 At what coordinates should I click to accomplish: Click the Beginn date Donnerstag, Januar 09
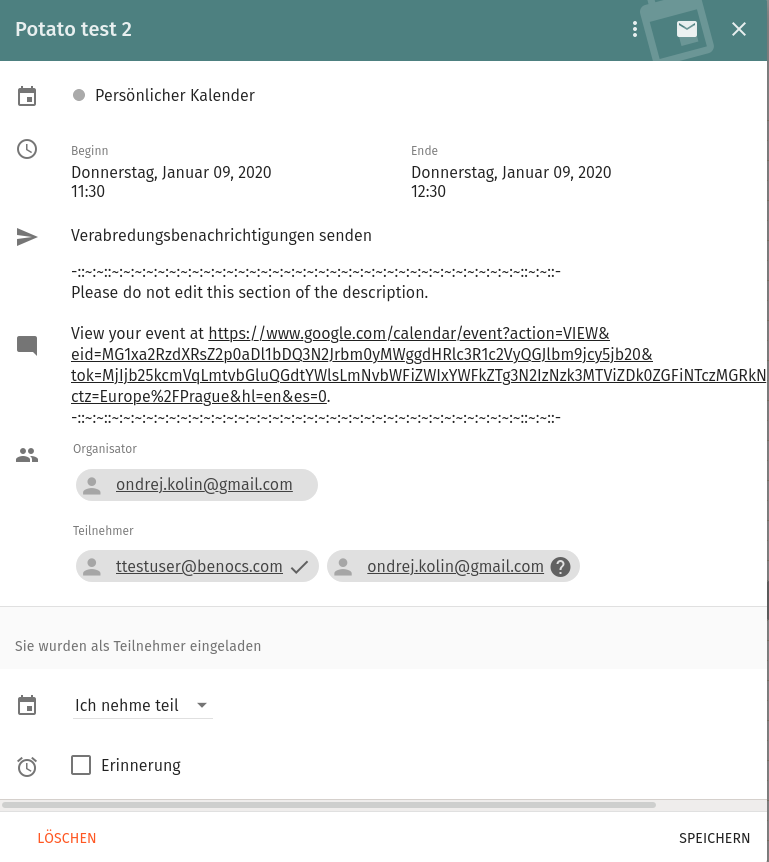coord(171,172)
